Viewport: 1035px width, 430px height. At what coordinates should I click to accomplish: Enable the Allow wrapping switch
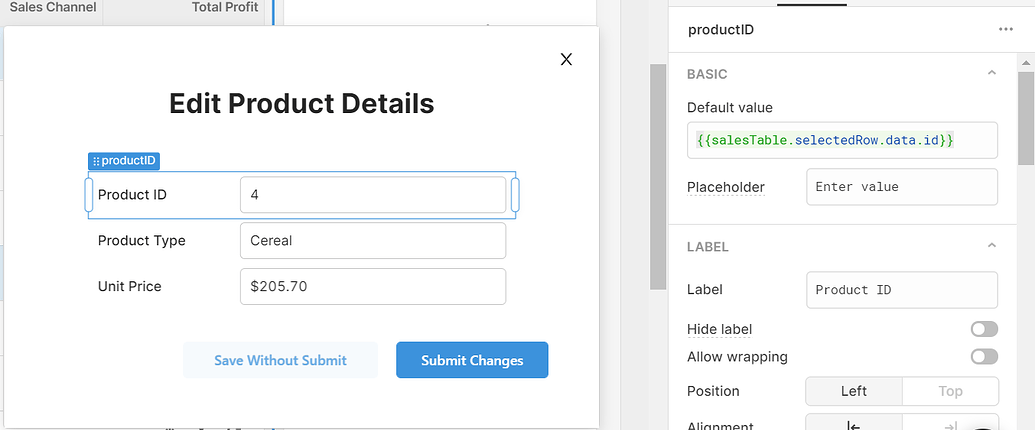pos(984,357)
